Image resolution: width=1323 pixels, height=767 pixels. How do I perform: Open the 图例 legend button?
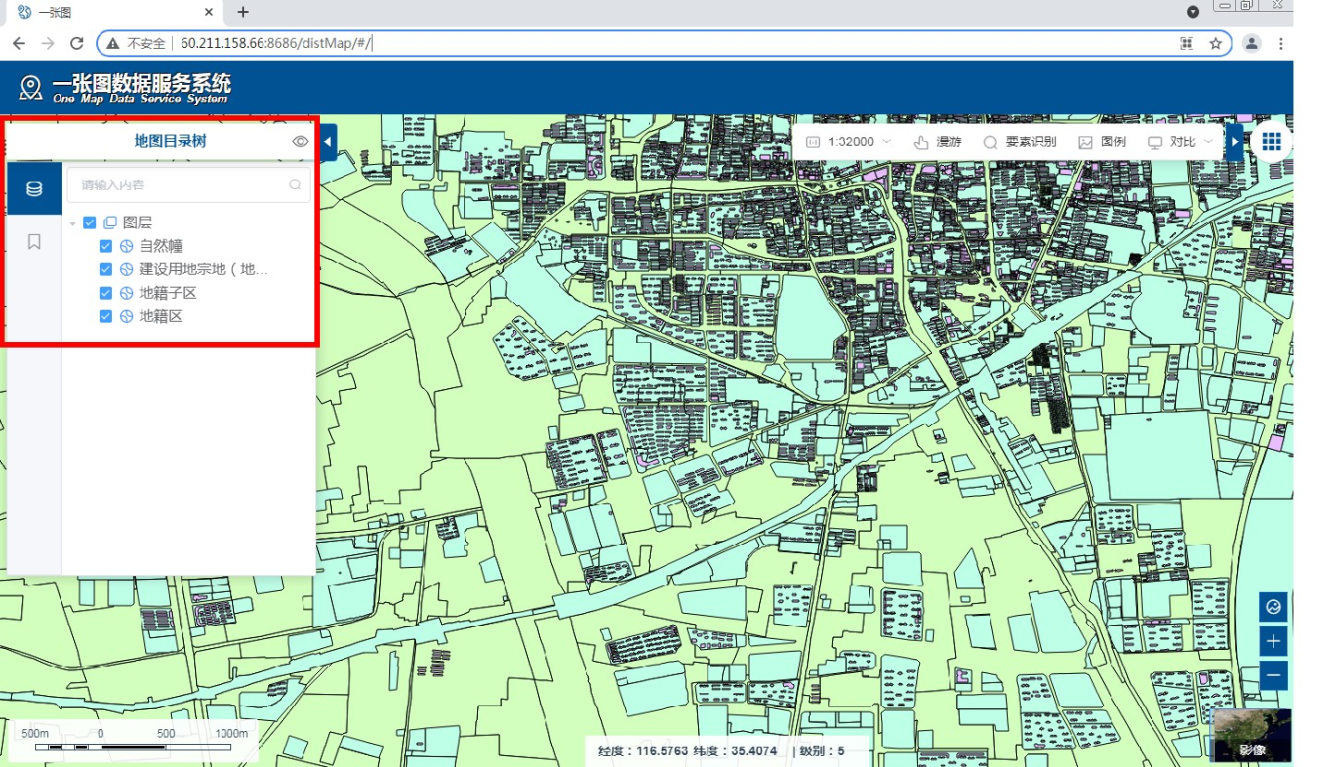coord(1102,142)
